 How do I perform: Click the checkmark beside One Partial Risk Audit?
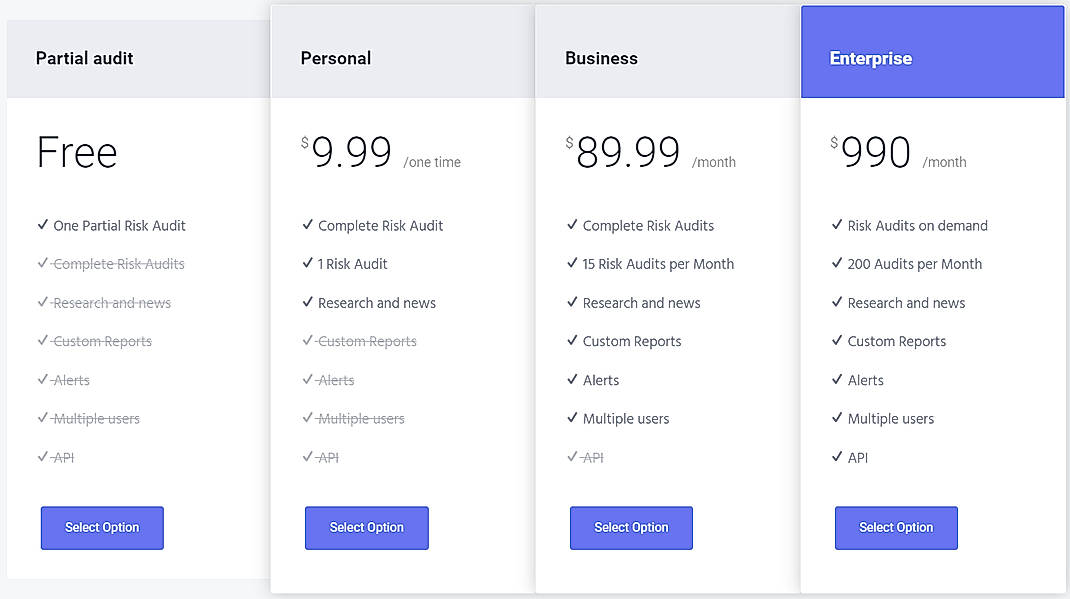pyautogui.click(x=41, y=225)
